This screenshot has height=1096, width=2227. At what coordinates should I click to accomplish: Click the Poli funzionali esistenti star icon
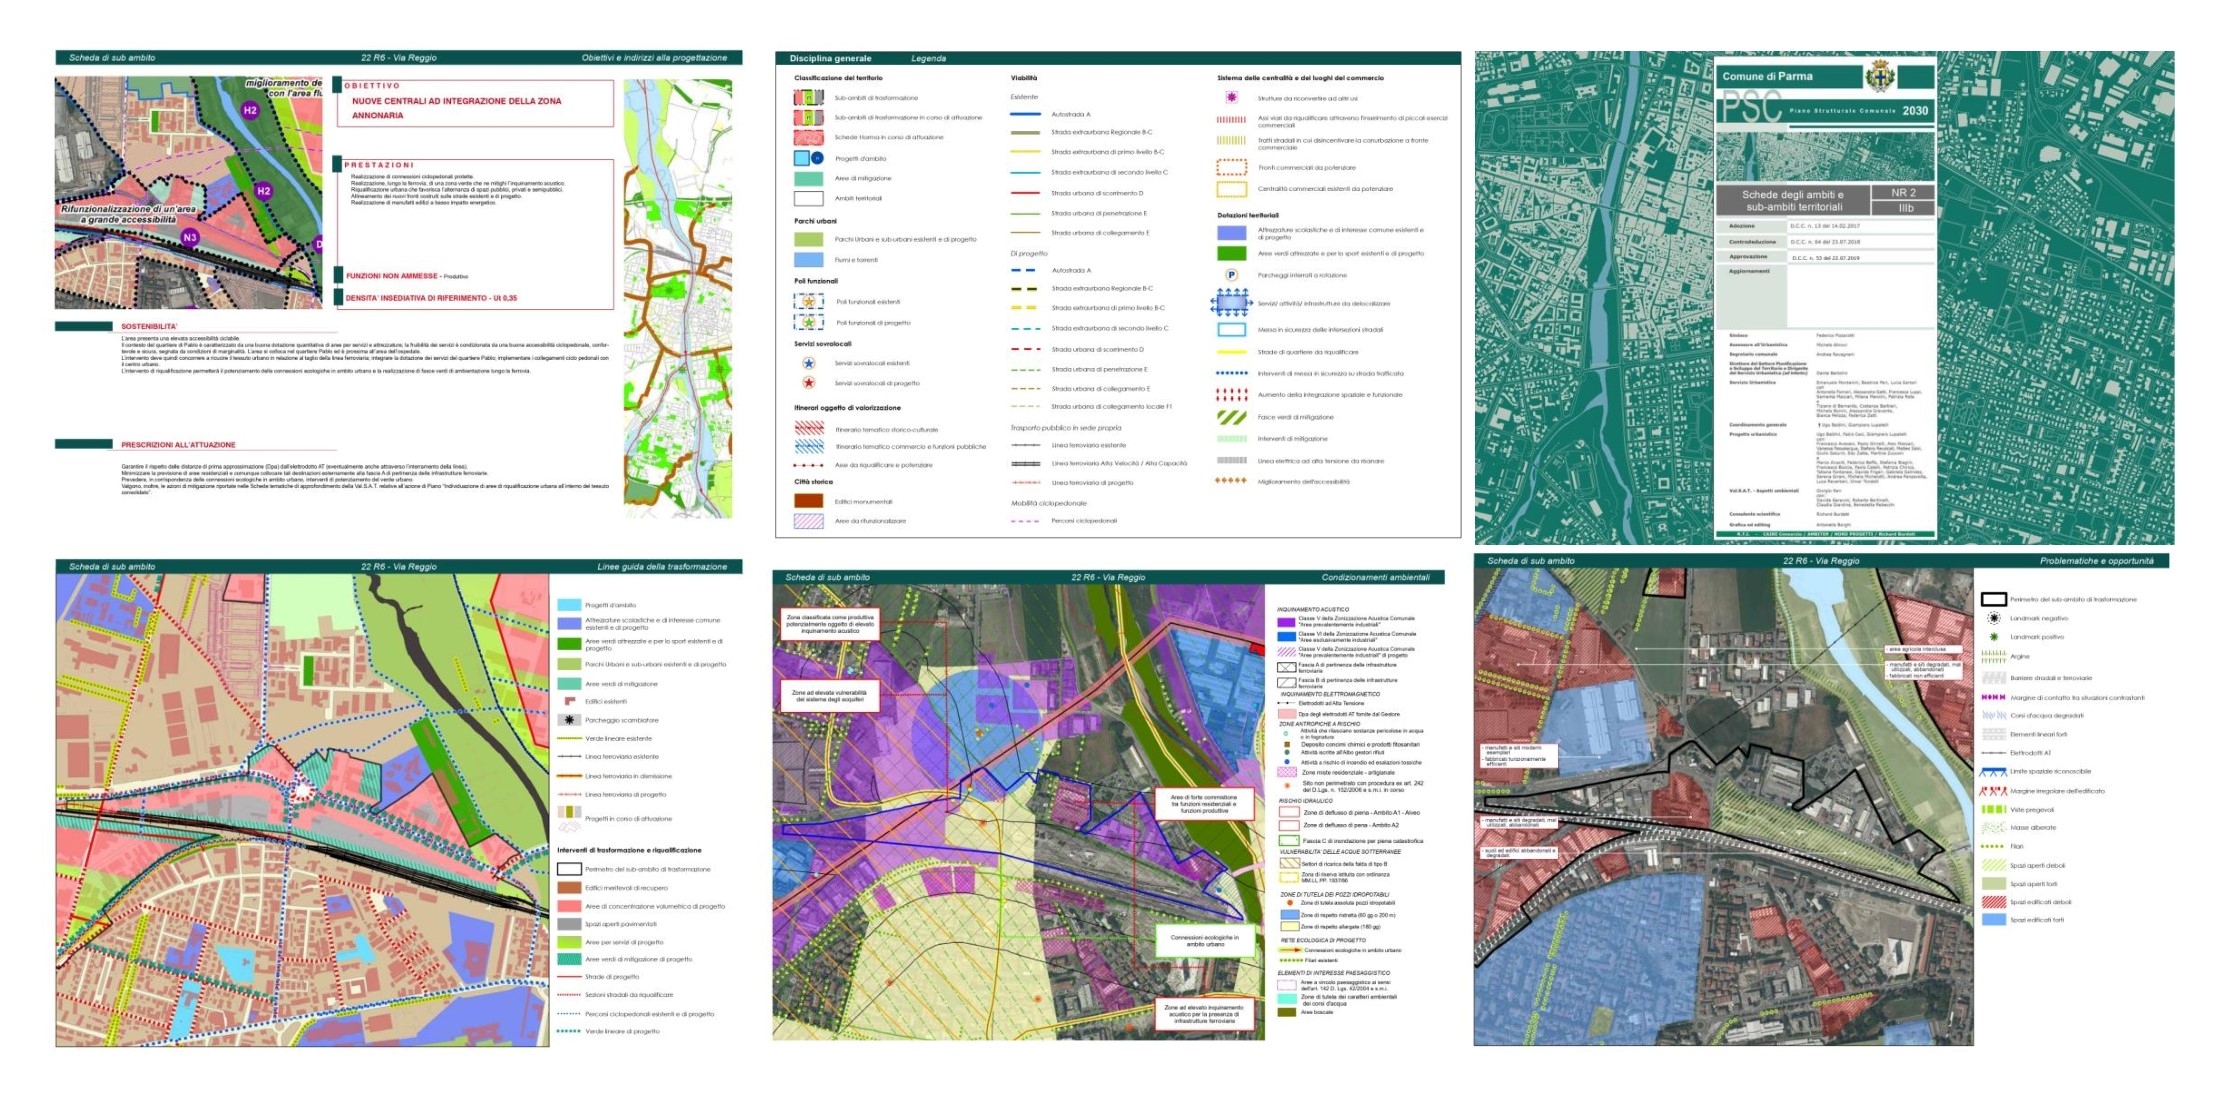[808, 301]
